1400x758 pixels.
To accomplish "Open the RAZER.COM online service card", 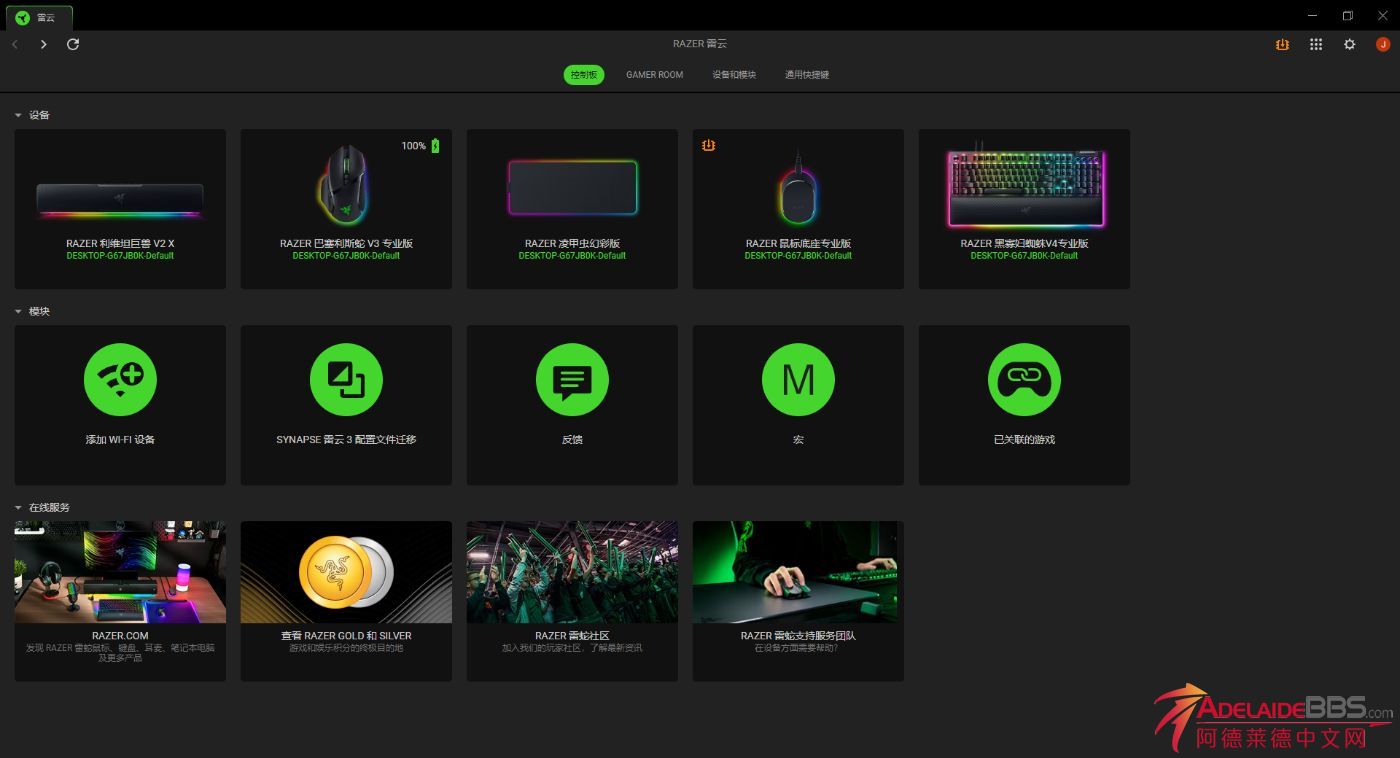I will tap(120, 600).
